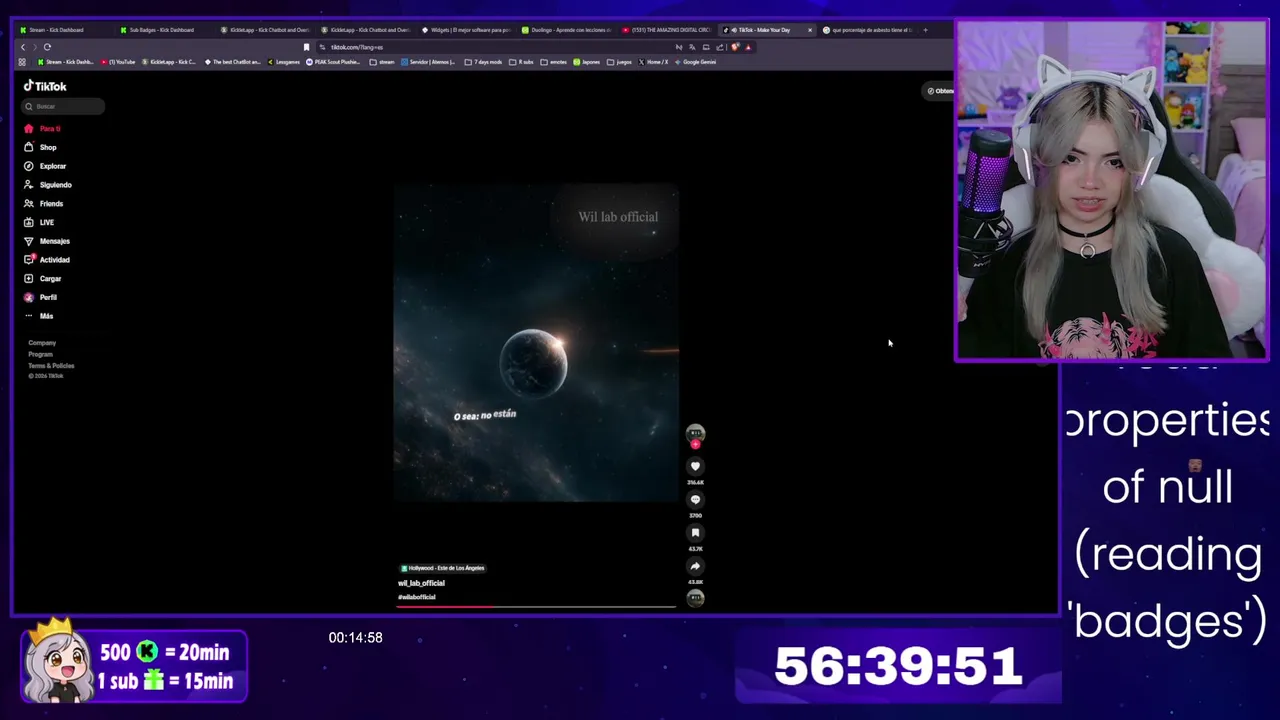Save the video with the bookmark icon
The height and width of the screenshot is (720, 1280).
tap(695, 532)
